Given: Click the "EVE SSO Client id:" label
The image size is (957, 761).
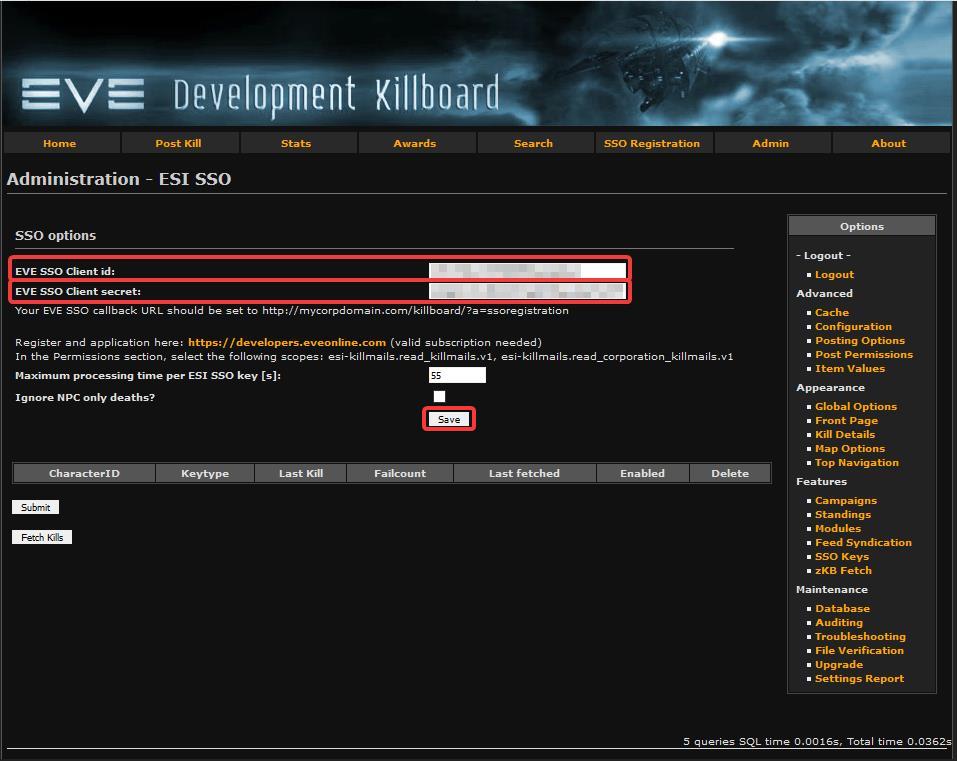Looking at the screenshot, I should [65, 272].
